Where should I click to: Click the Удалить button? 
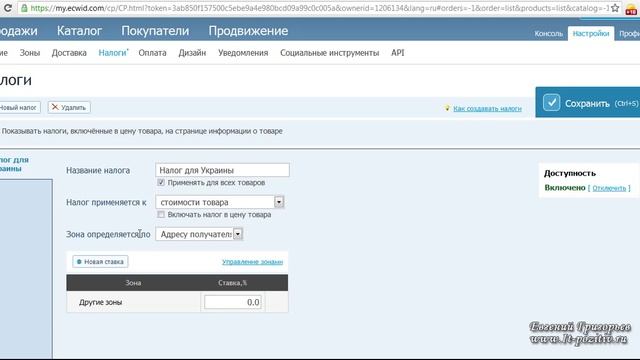pos(69,107)
